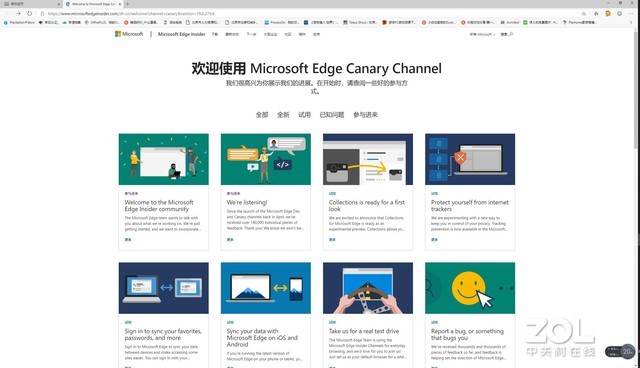Click the Protect yourself from internet trackers title

tap(470, 206)
